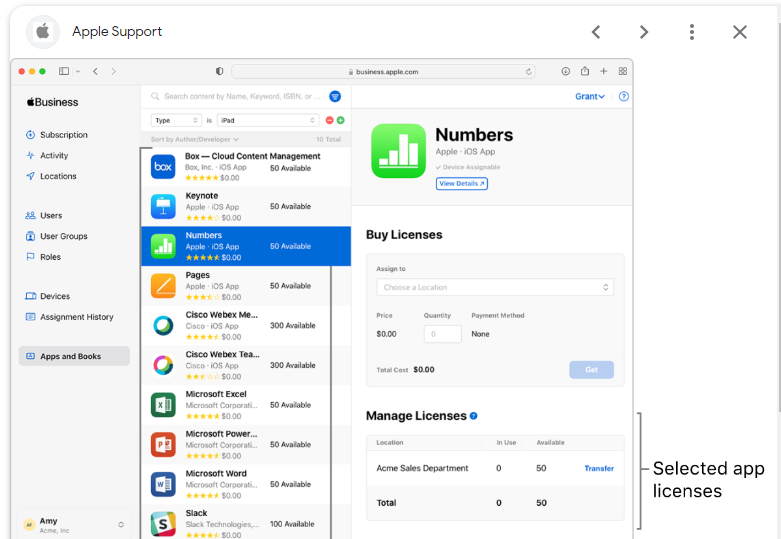781x539 pixels.
Task: Close the Apple Support viewer
Action: [x=740, y=32]
